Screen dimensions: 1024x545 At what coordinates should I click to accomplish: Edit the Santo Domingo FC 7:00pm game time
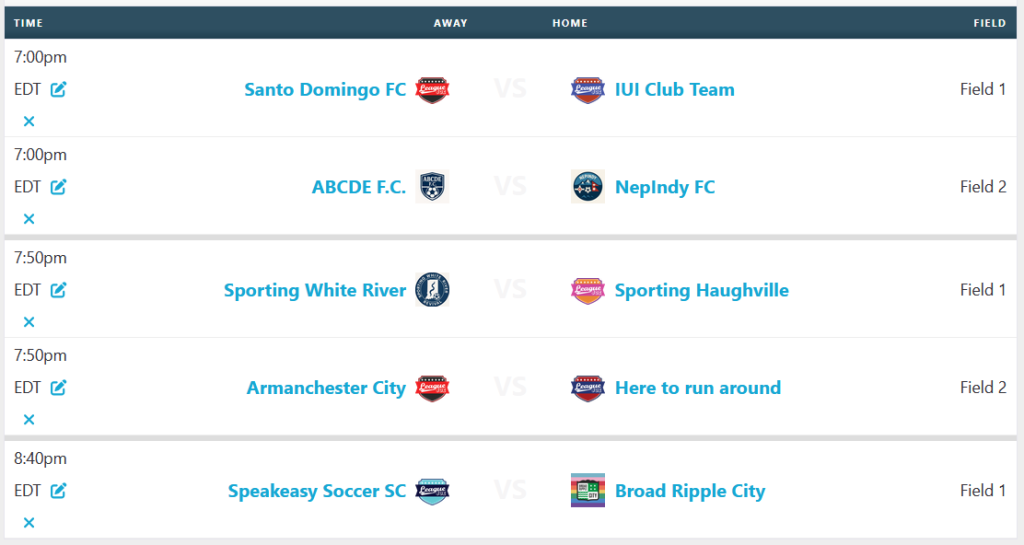click(58, 89)
